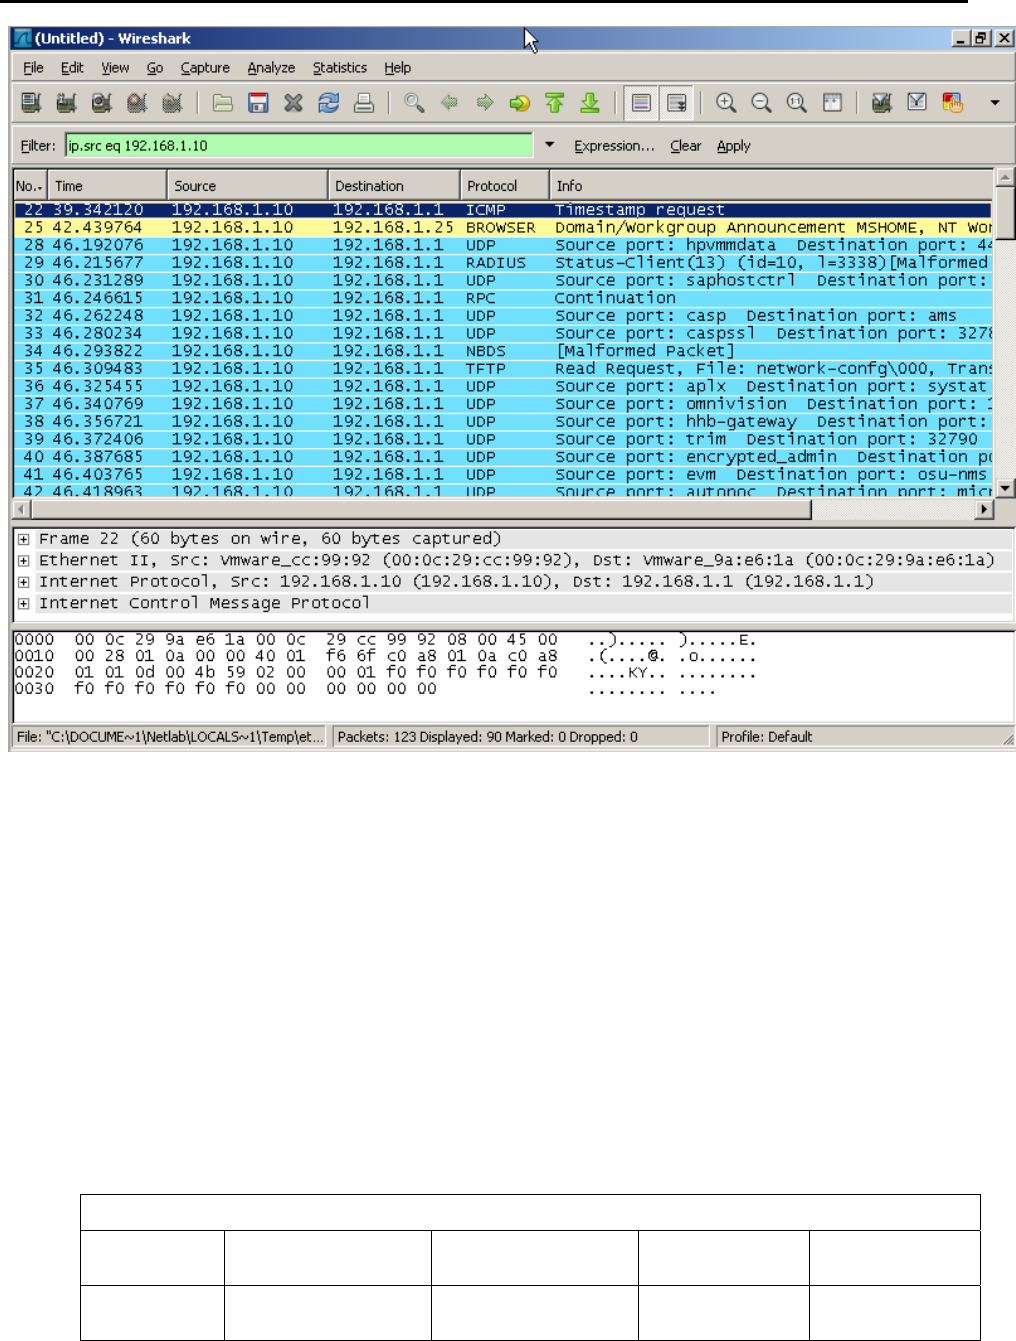Sort by the Info column header

771,185
